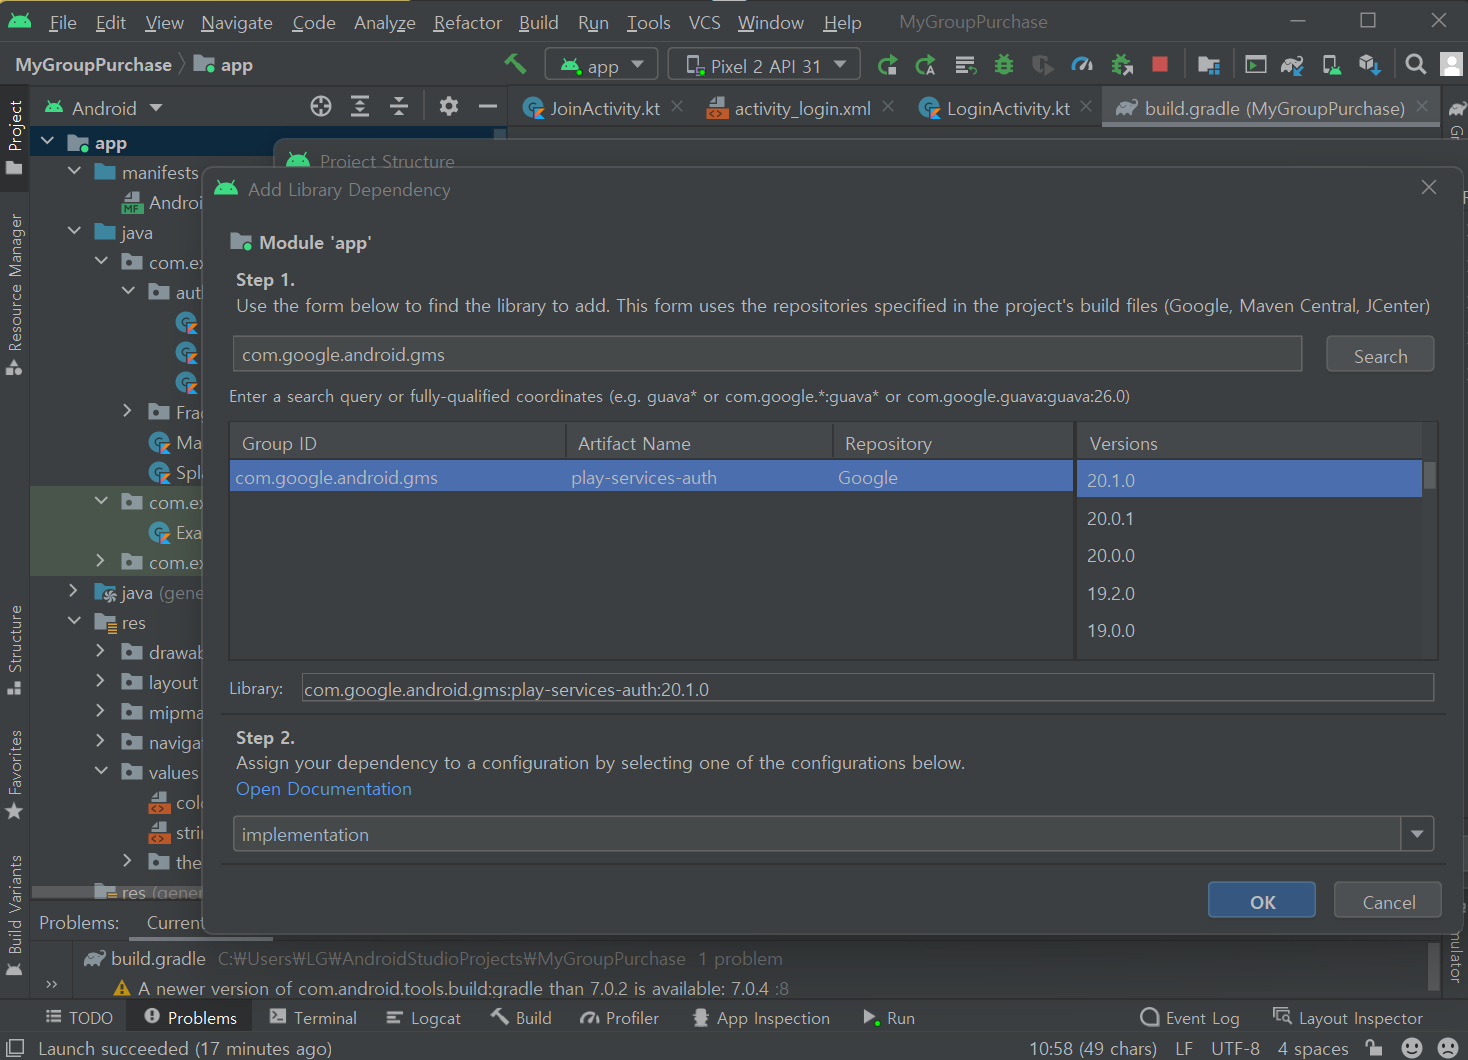Open the Structure side tab
1468x1060 pixels.
point(15,650)
